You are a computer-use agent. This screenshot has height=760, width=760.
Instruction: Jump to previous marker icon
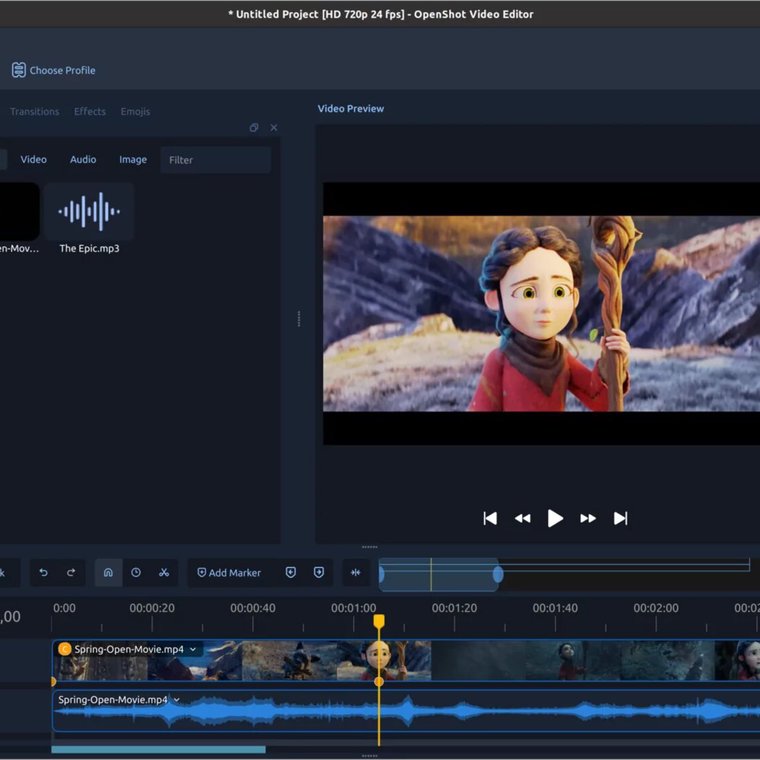(291, 572)
